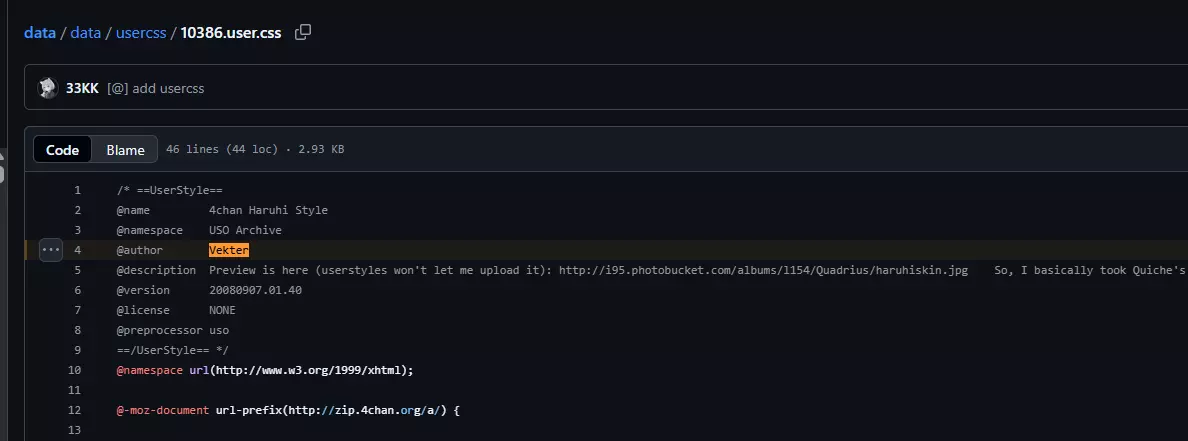Select line number 3
The width and height of the screenshot is (1188, 441).
77,230
